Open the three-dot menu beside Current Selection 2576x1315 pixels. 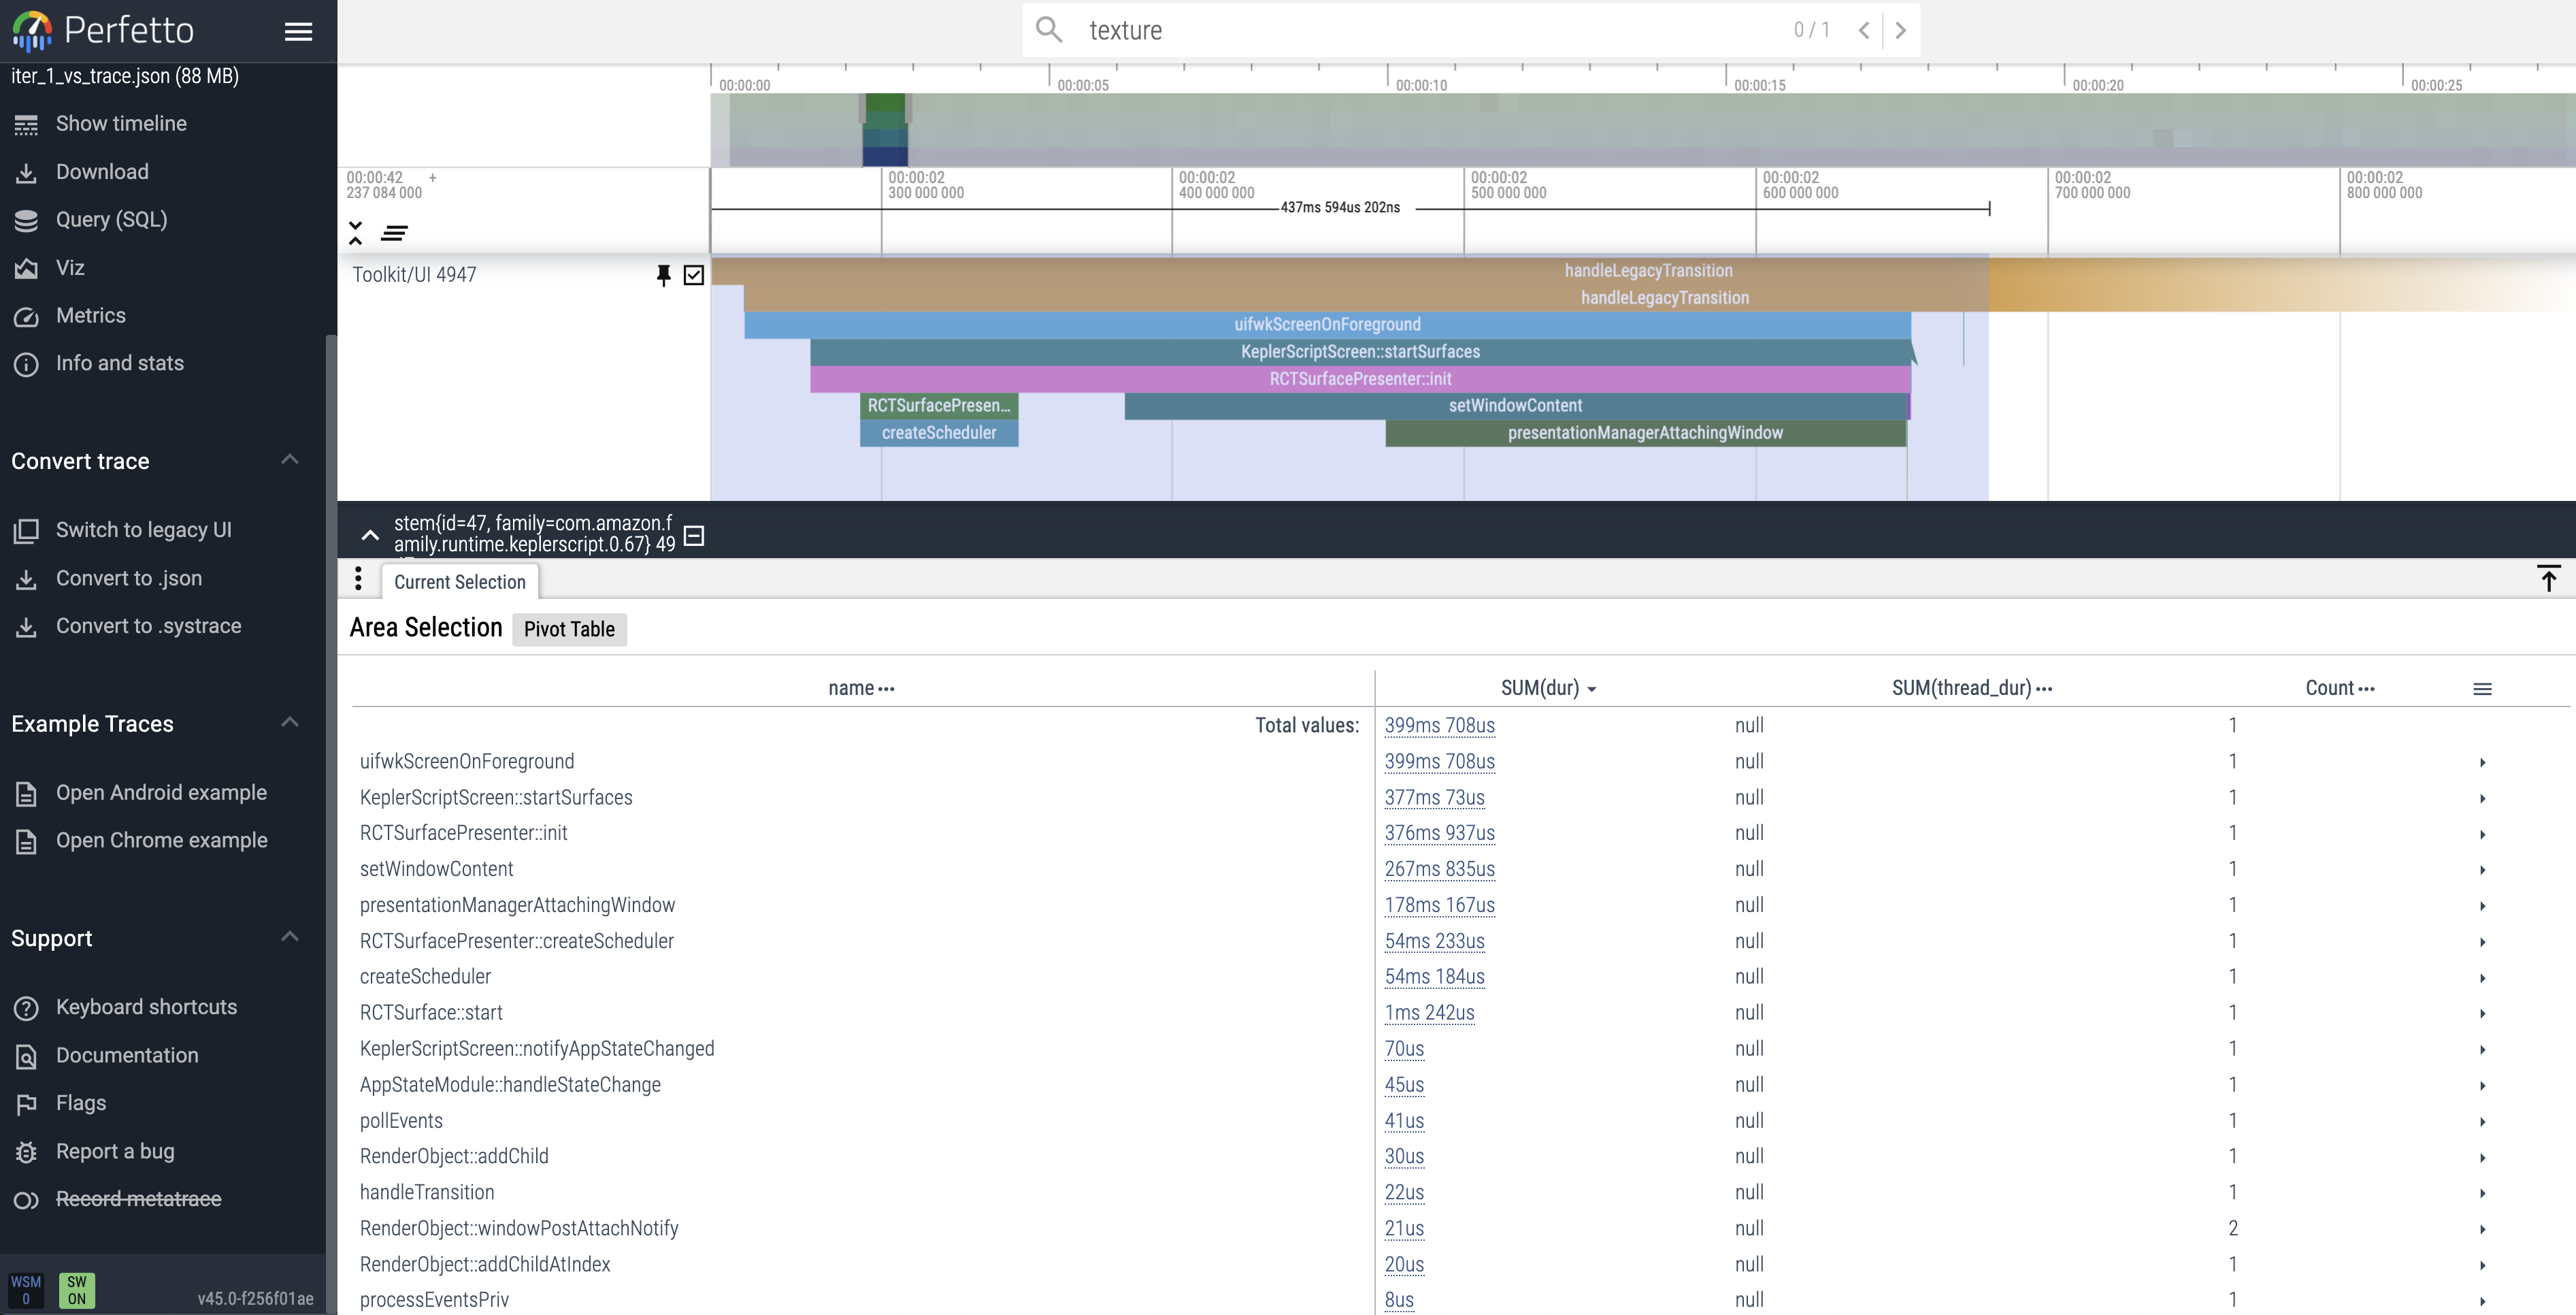pos(358,579)
